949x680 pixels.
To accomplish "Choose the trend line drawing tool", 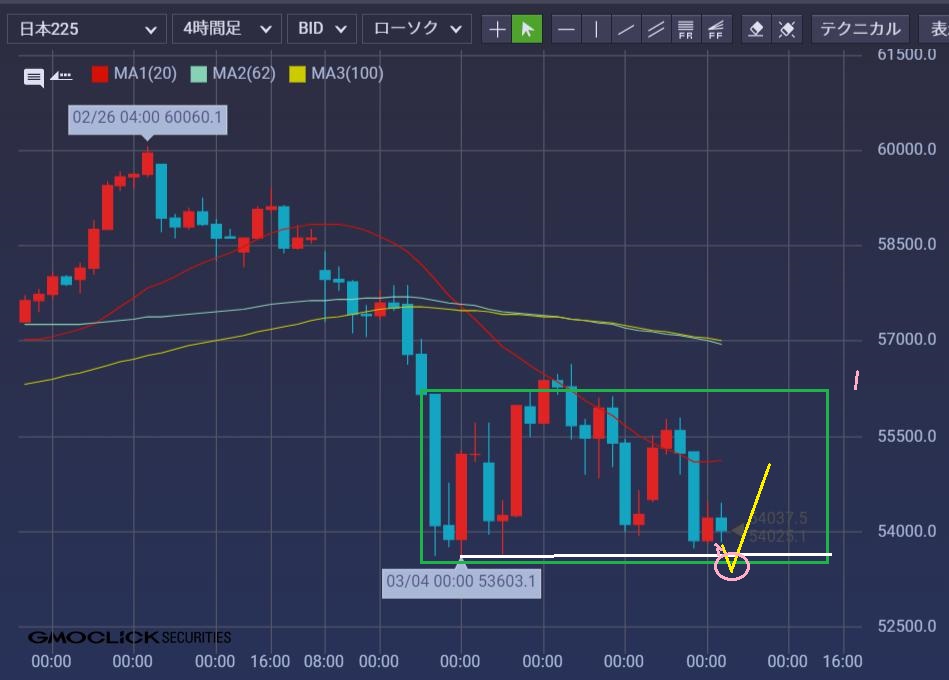I will click(x=626, y=29).
